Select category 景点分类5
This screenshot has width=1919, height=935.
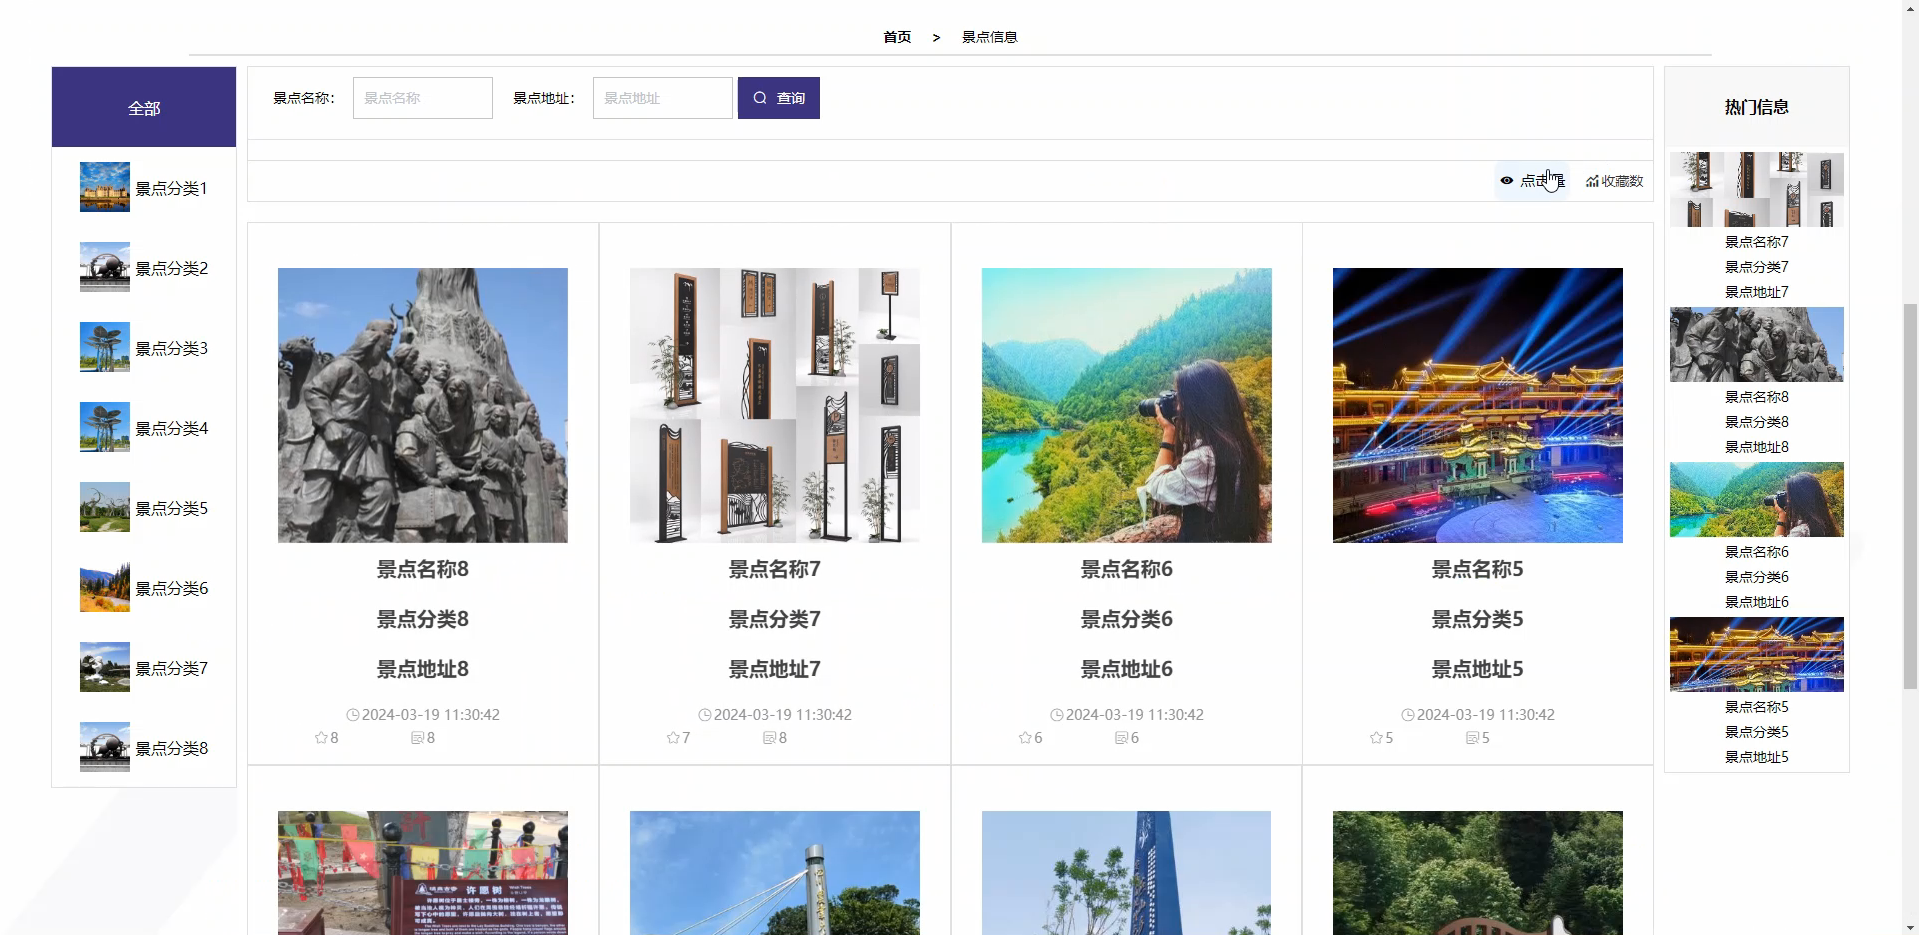(144, 508)
